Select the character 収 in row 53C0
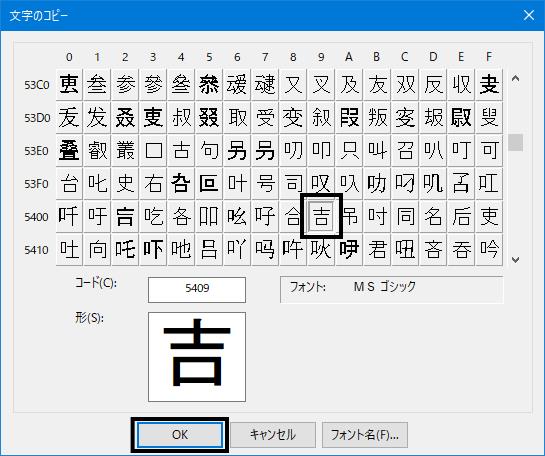Image resolution: width=545 pixels, height=456 pixels. [461, 84]
